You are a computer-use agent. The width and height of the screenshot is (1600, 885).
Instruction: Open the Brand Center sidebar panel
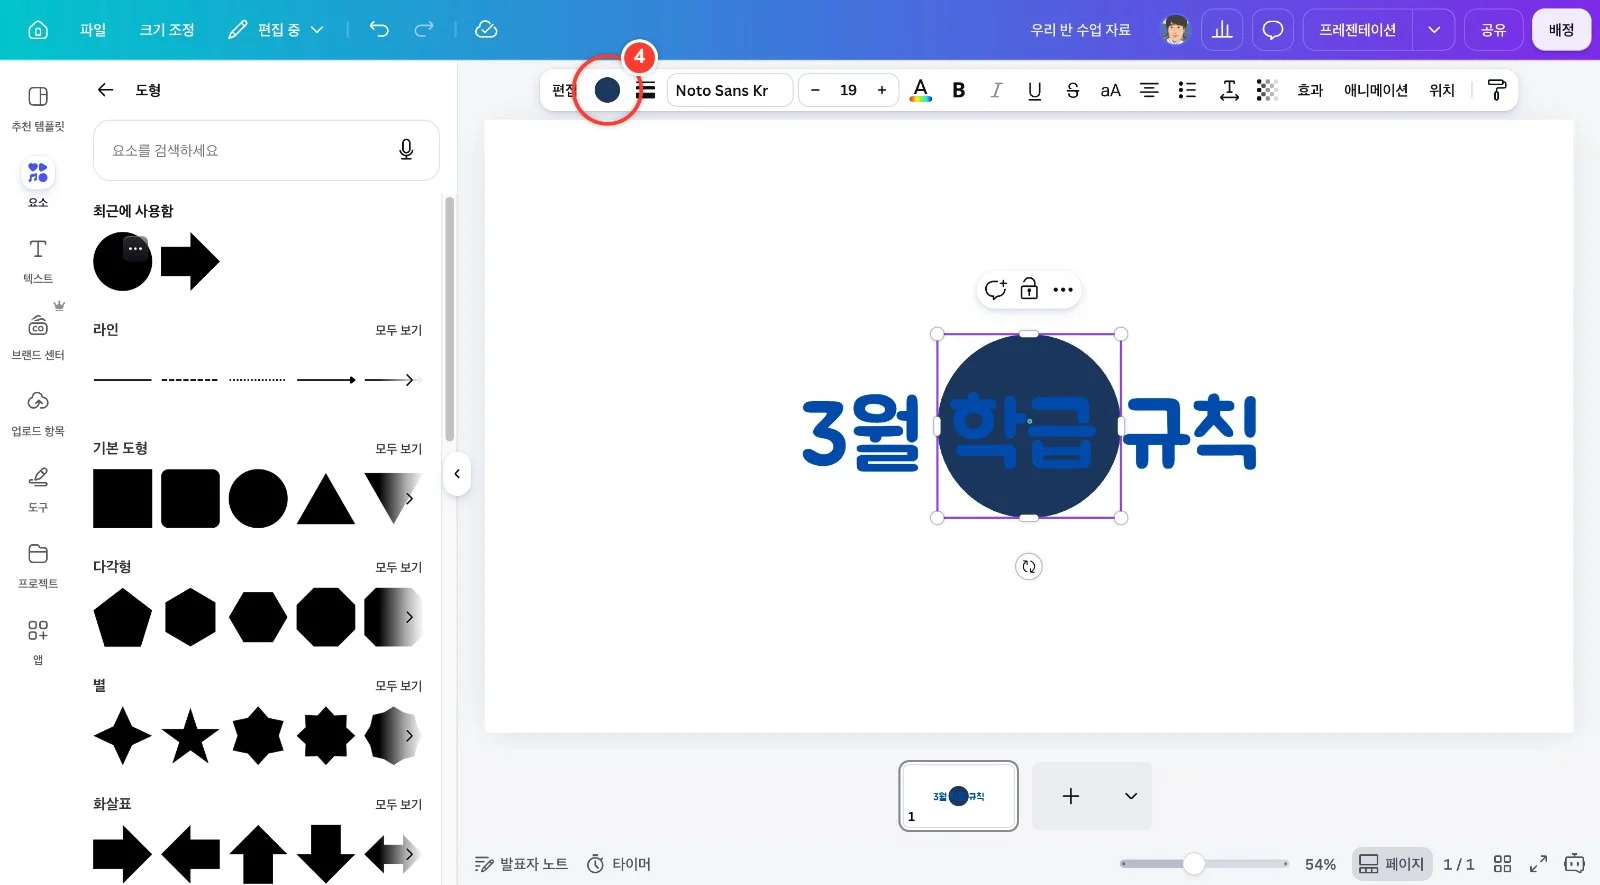point(38,336)
